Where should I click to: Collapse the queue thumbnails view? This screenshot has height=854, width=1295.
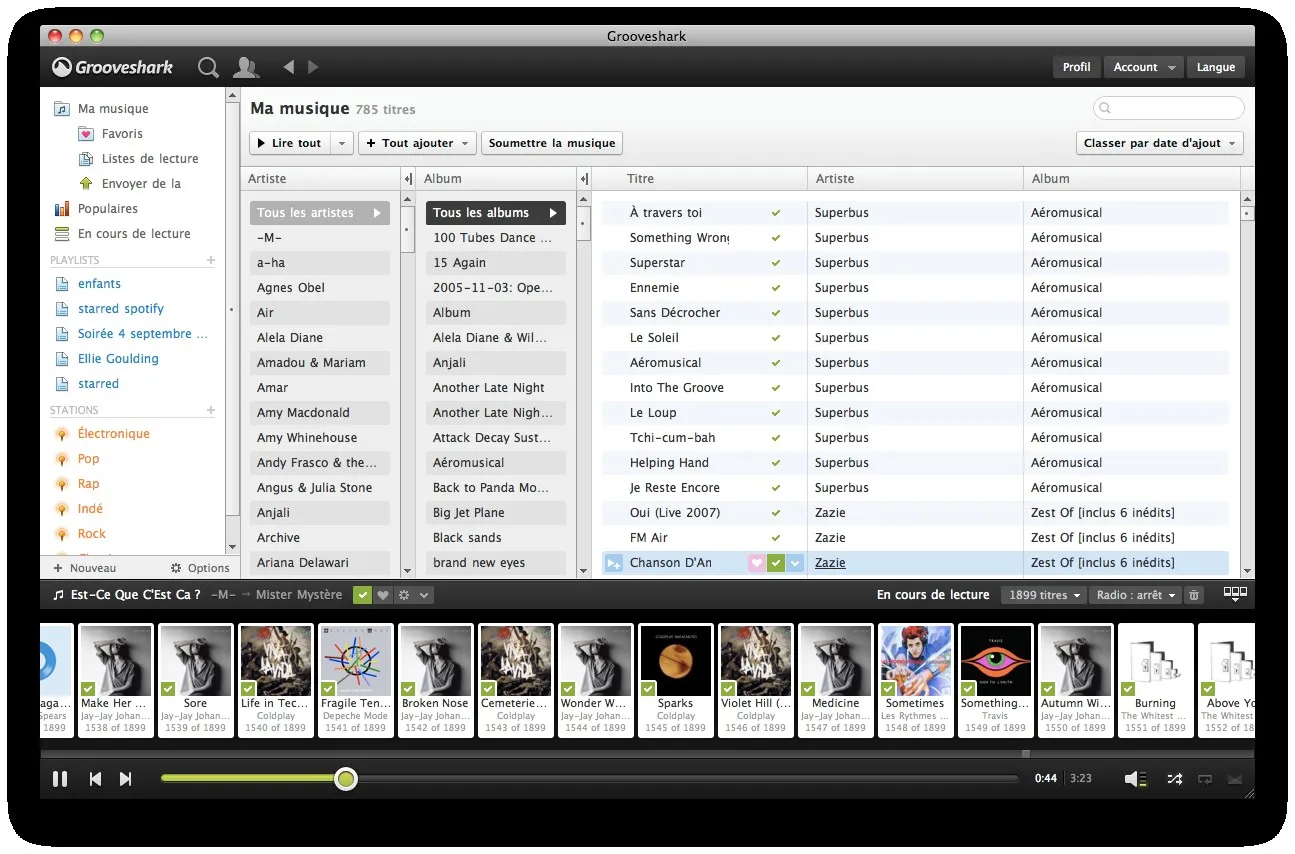click(1235, 594)
